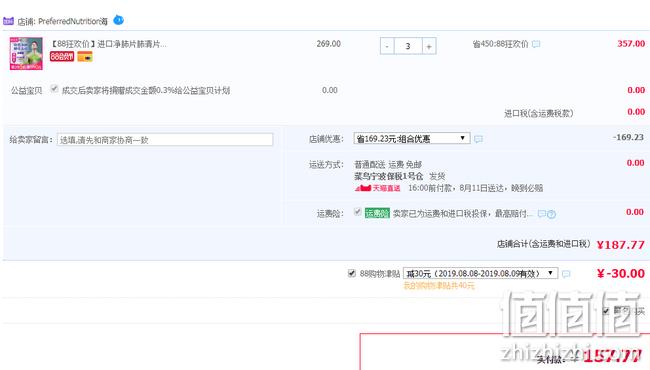This screenshot has height=370, width=650.
Task: Toggle the 运费险 checkbox
Action: tap(357, 212)
